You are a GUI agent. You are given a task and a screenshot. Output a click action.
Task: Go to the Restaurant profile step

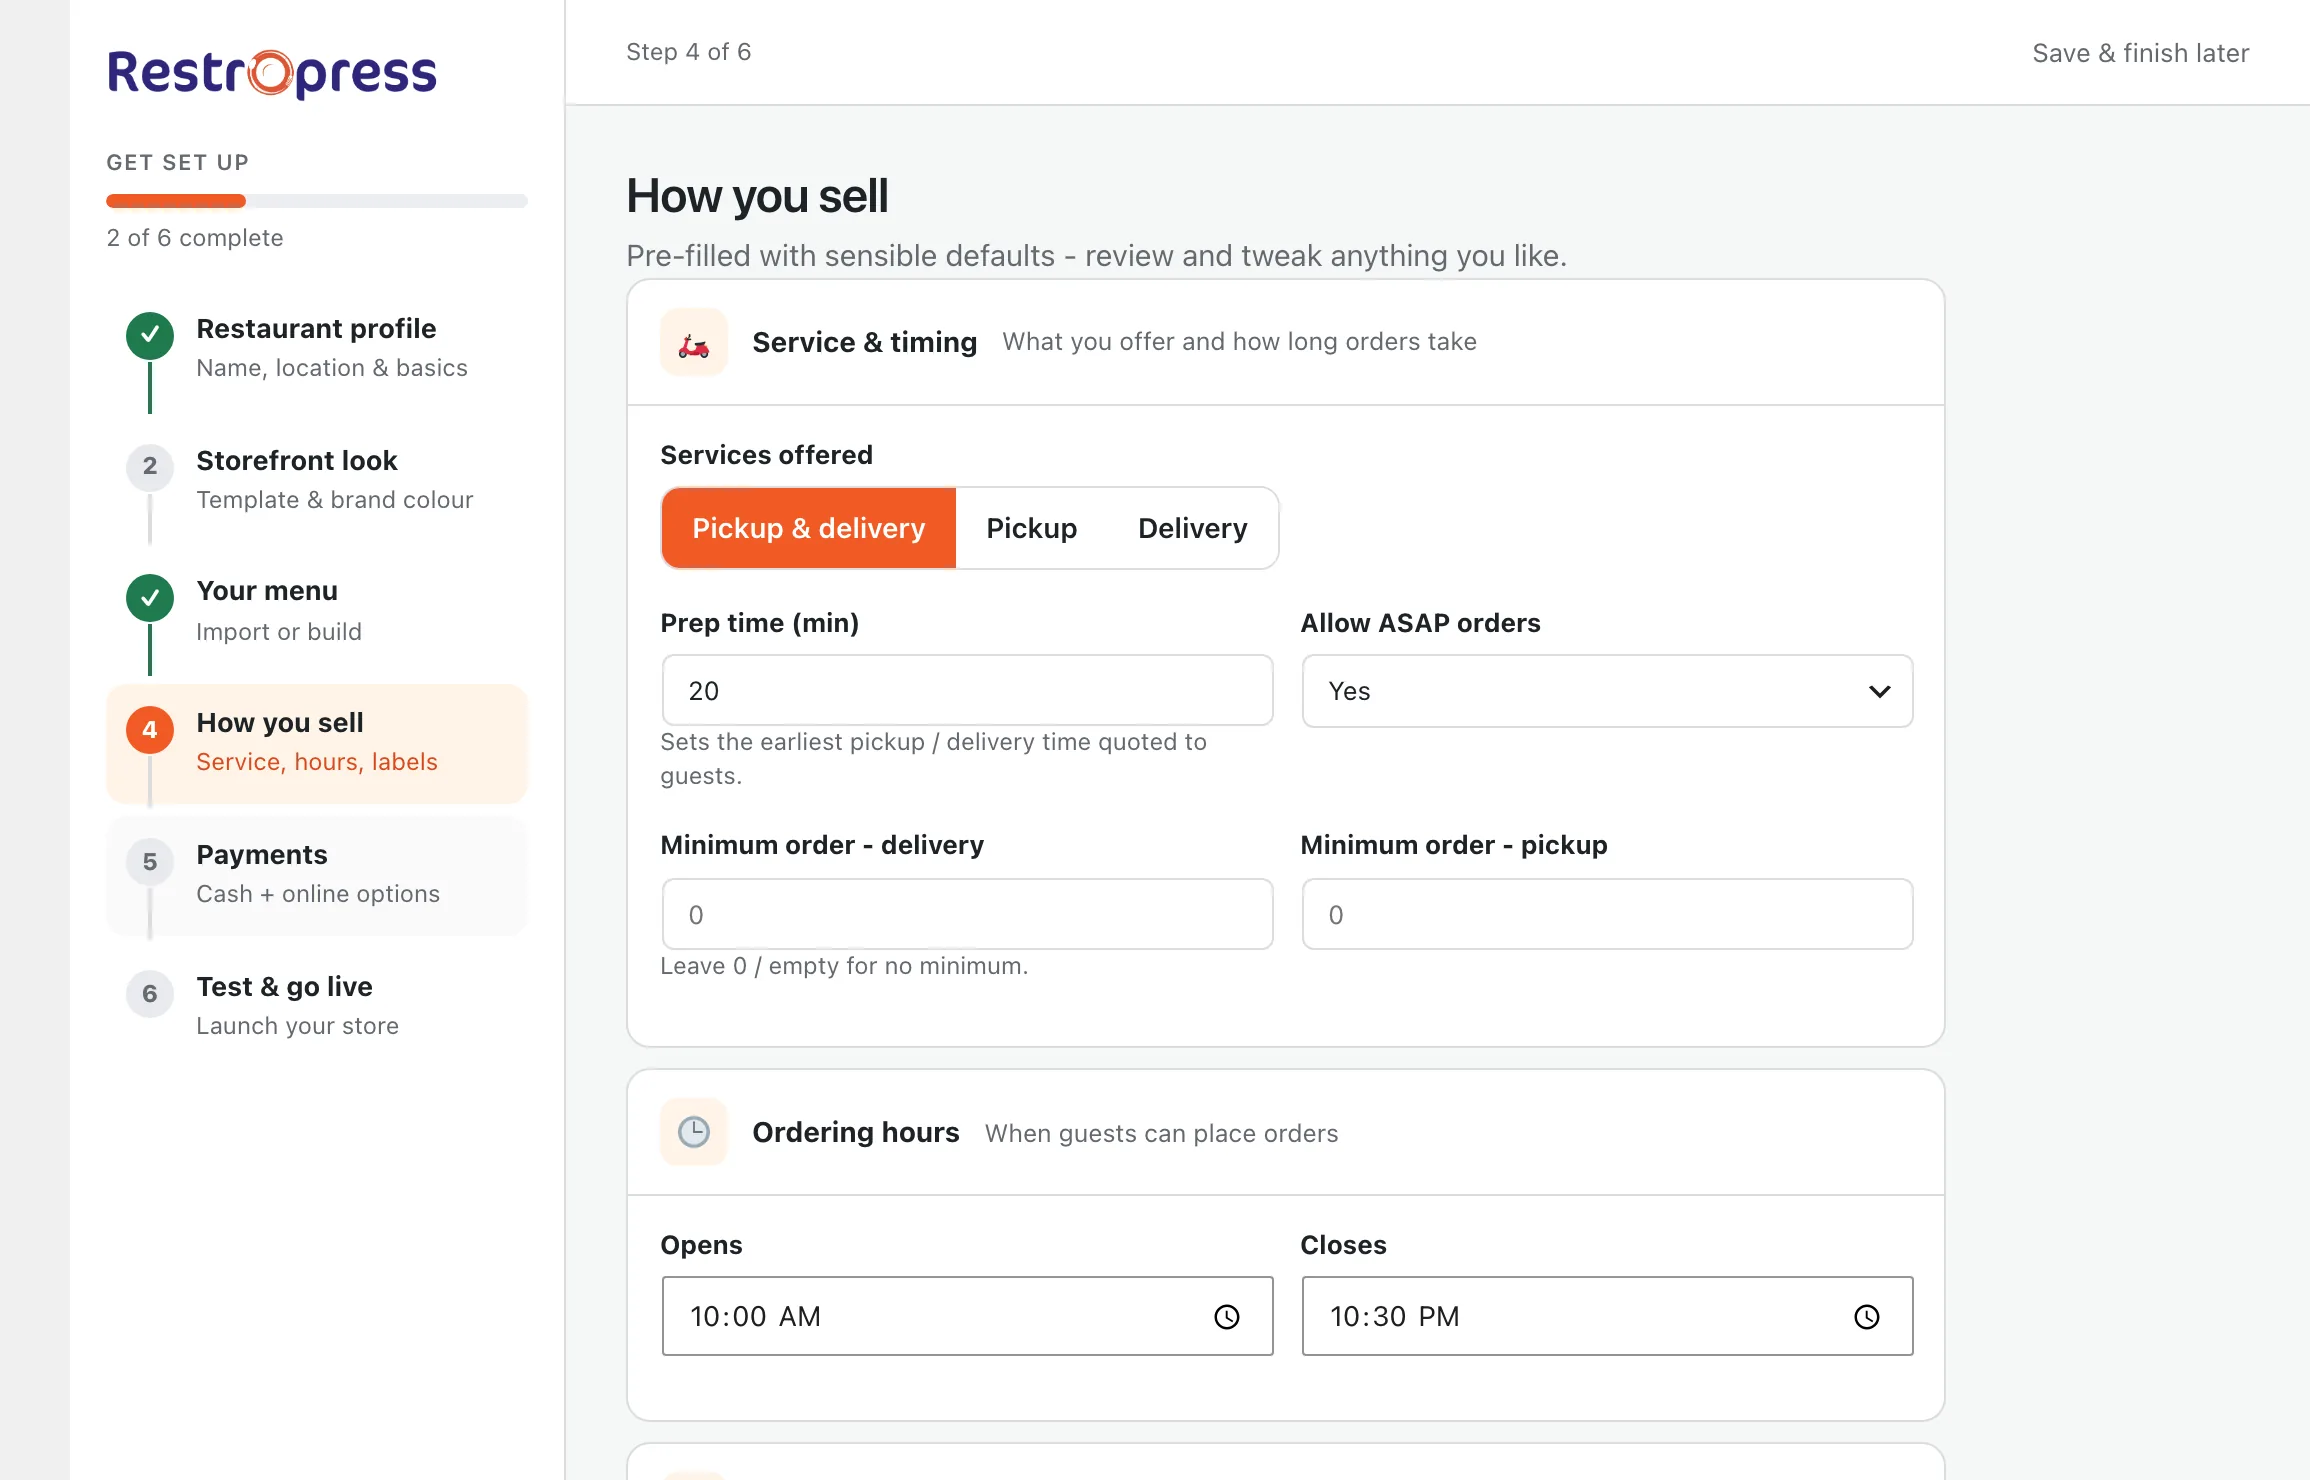click(x=317, y=348)
